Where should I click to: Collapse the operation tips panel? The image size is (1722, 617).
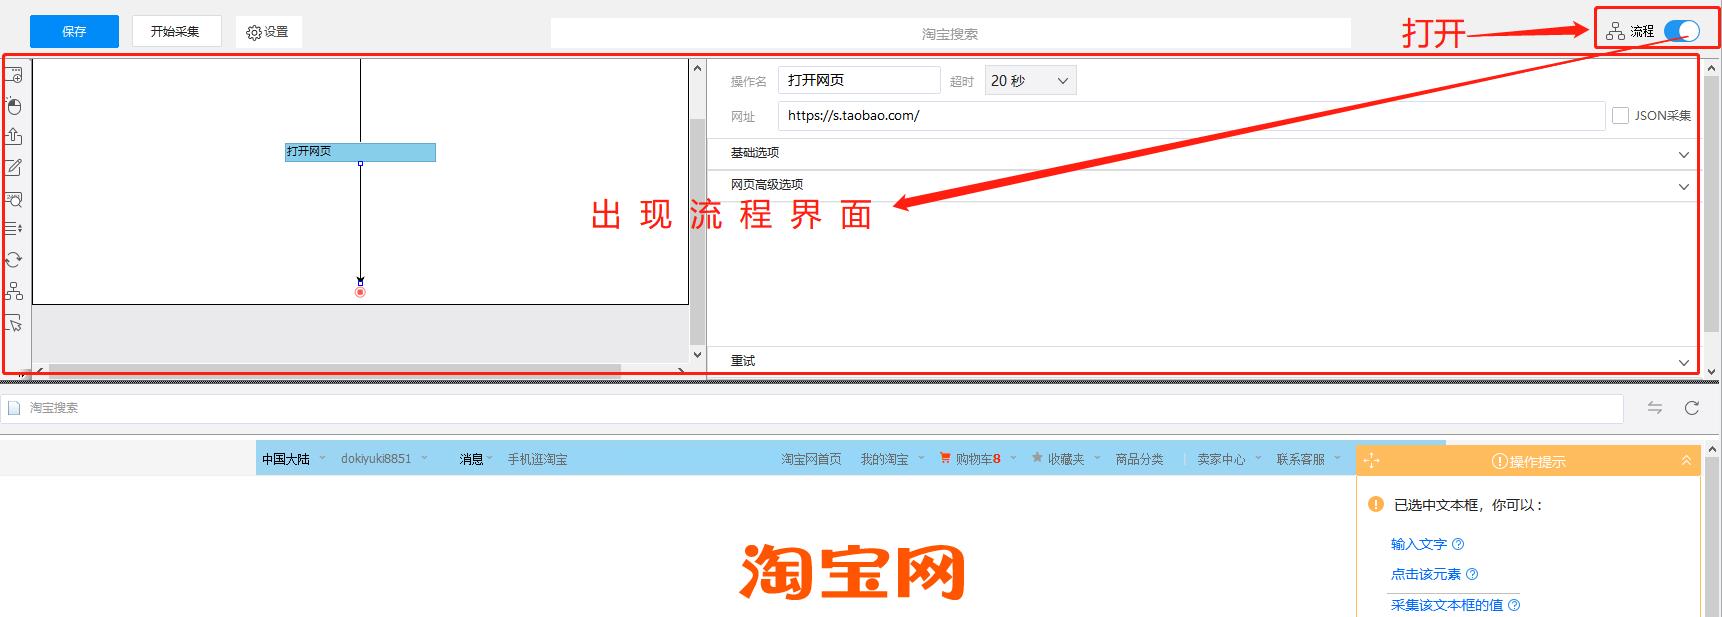coord(1686,461)
